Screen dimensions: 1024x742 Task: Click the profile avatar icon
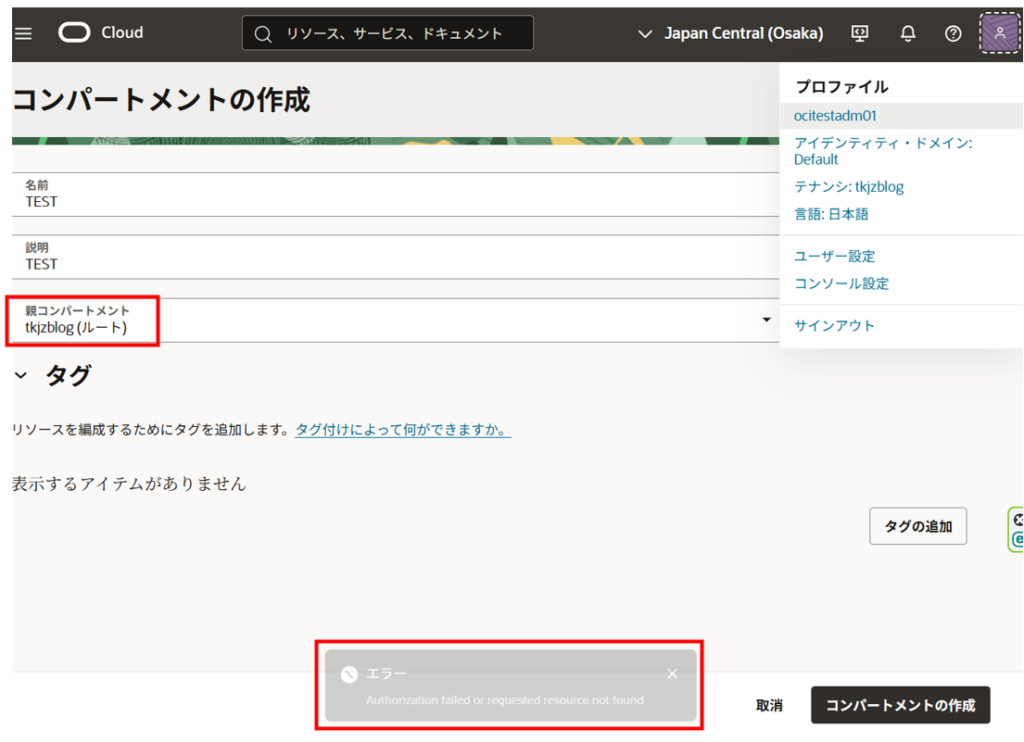point(999,33)
